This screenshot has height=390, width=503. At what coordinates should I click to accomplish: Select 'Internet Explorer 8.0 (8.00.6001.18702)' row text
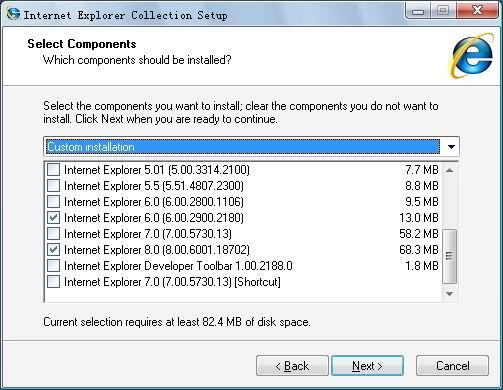click(x=157, y=250)
